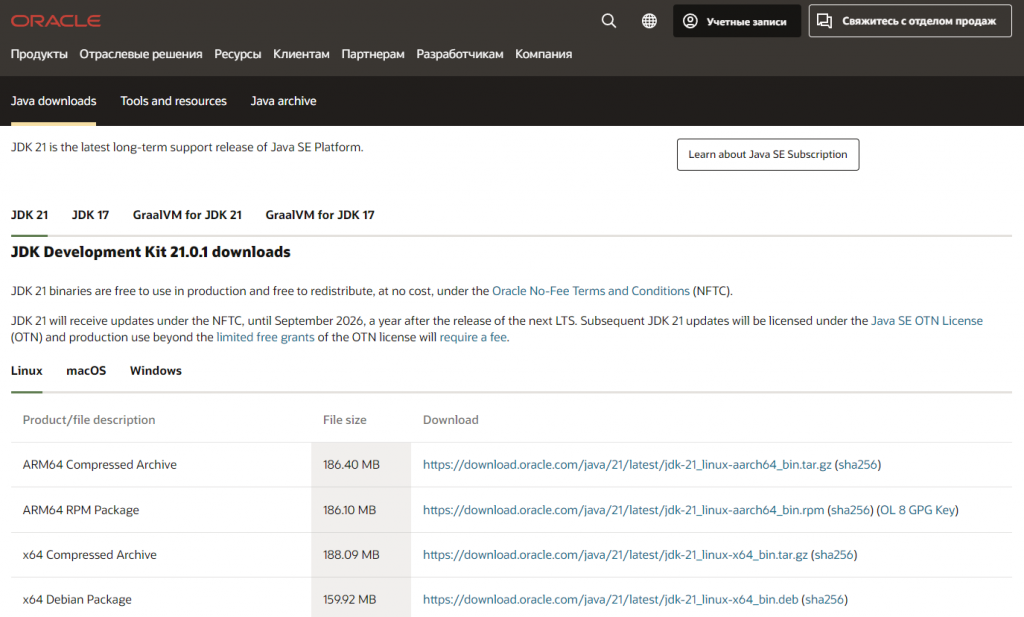The width and height of the screenshot is (1024, 617).
Task: Click the Download column header
Action: [451, 420]
